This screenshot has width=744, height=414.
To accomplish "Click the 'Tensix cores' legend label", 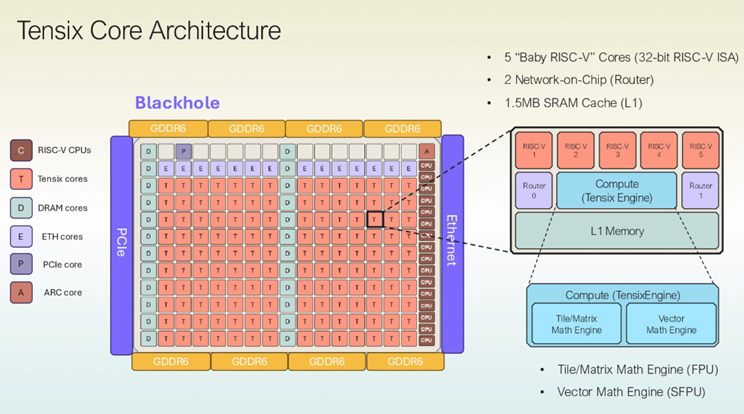I will 63,179.
